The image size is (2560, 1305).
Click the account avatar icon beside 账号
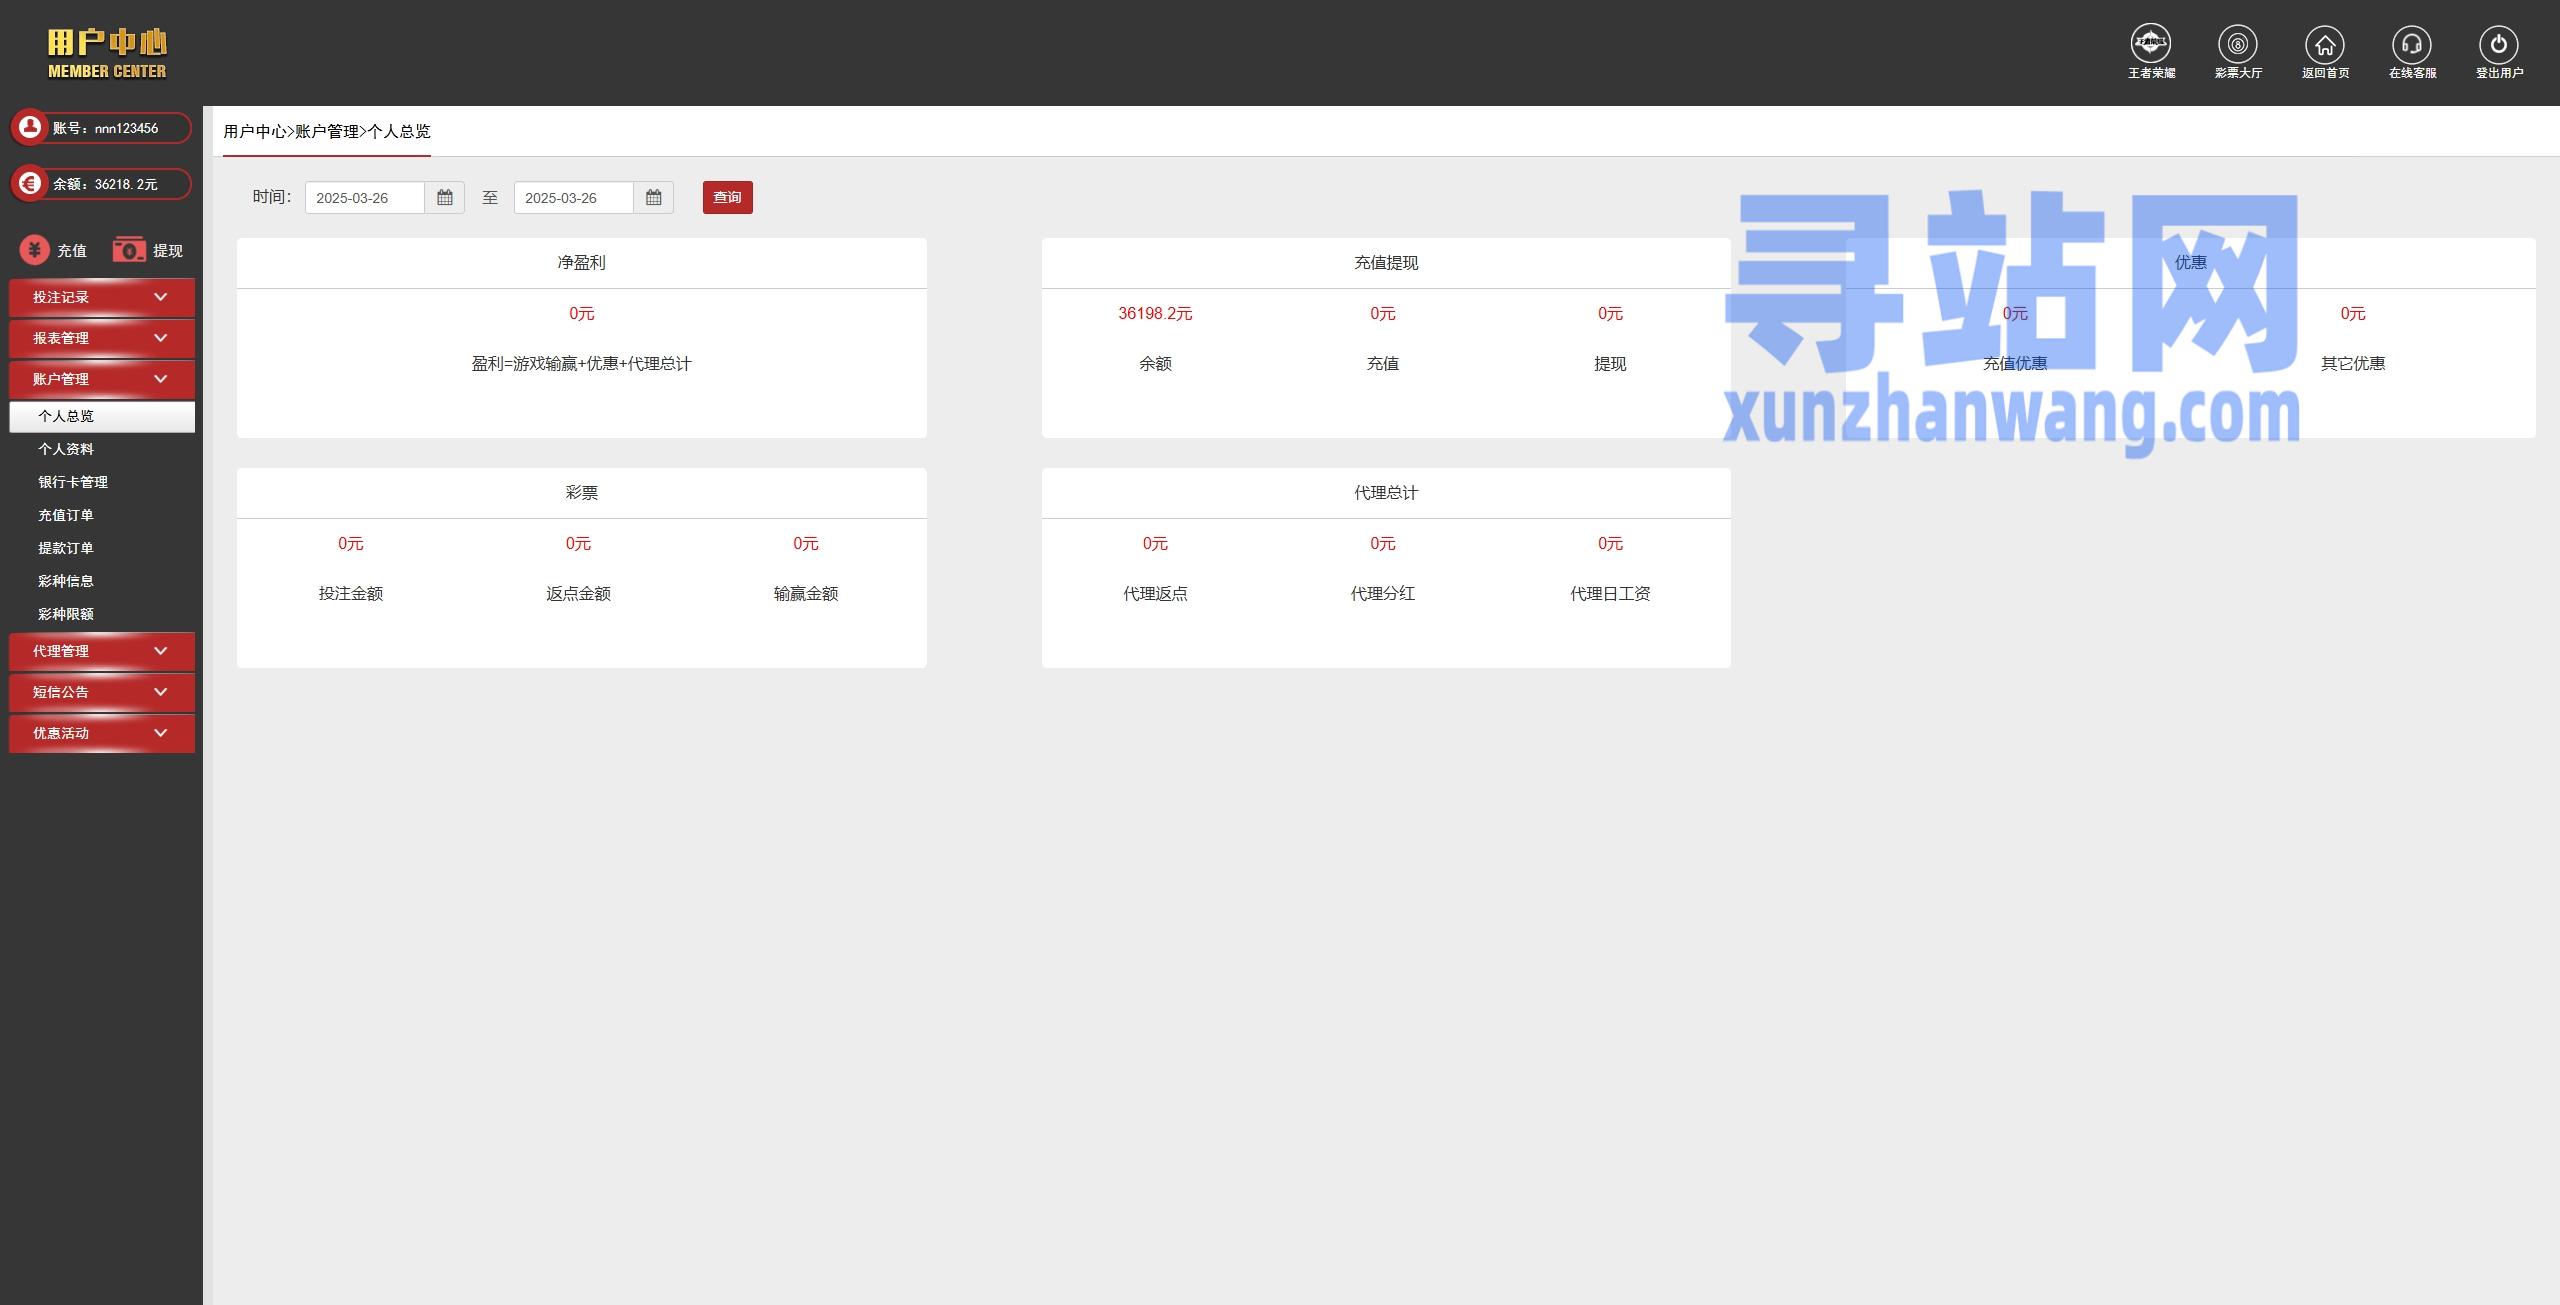(x=30, y=127)
